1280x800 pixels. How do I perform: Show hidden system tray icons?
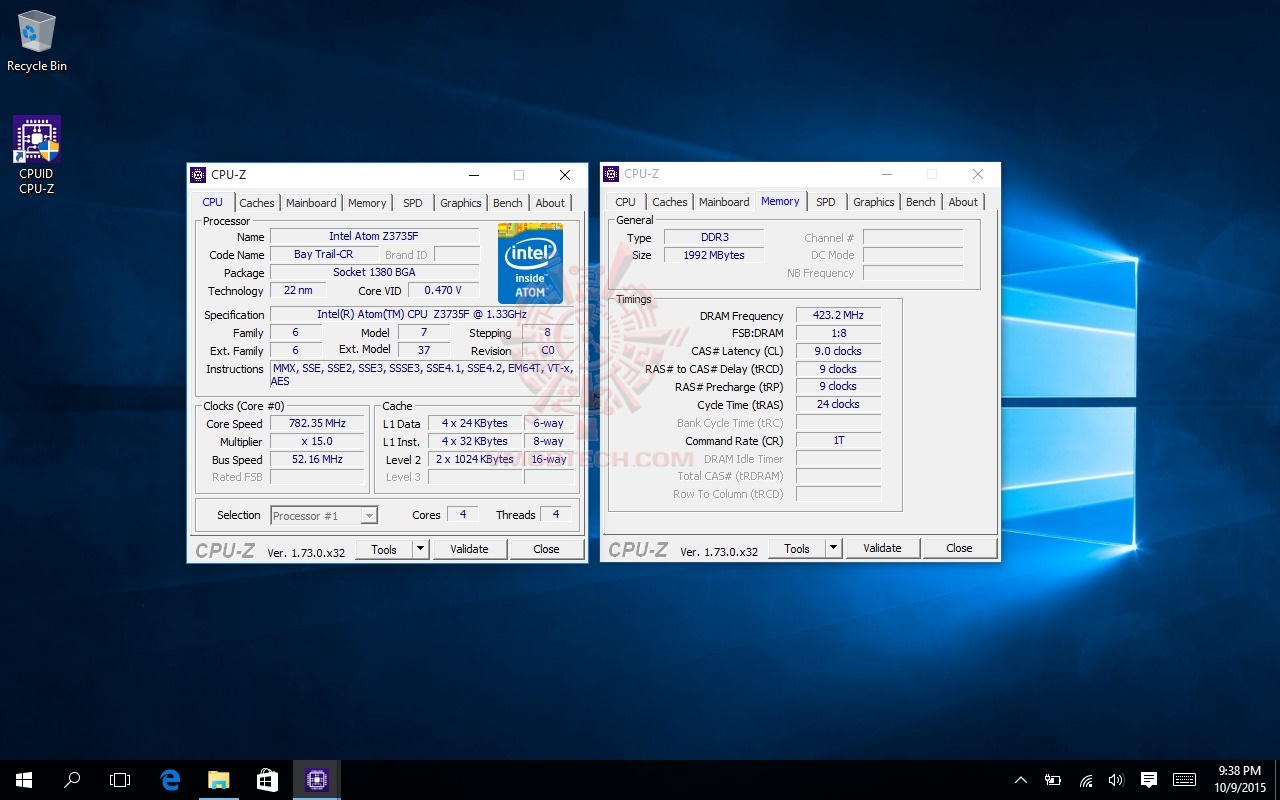[x=1021, y=780]
